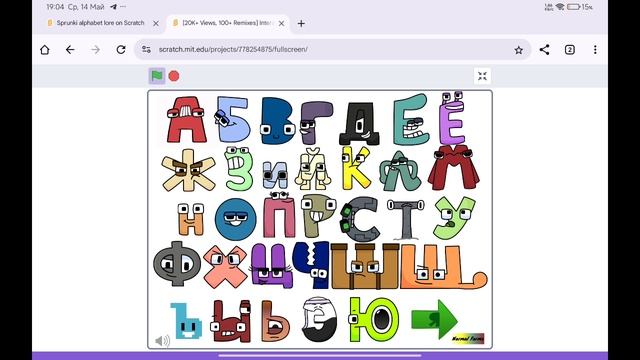Screen dimensions: 640x360
Task: Select the teal letter Е character
Action: [411, 119]
